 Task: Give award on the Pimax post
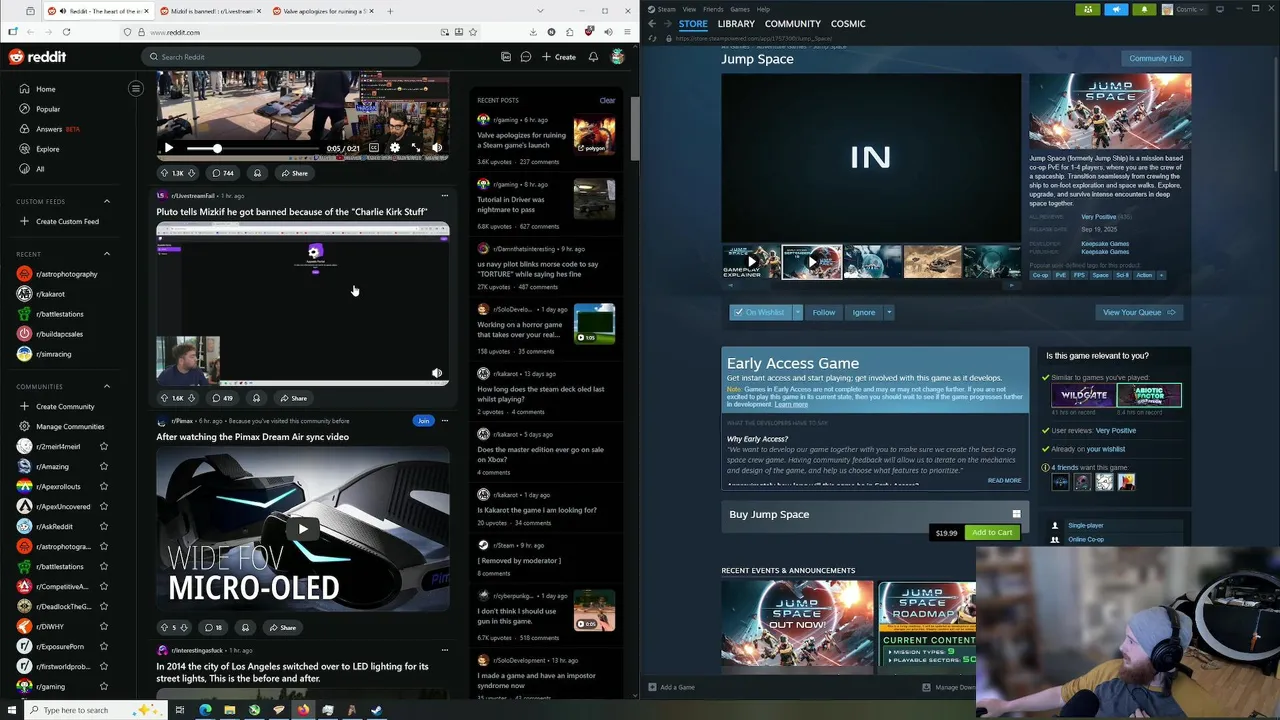(x=245, y=628)
